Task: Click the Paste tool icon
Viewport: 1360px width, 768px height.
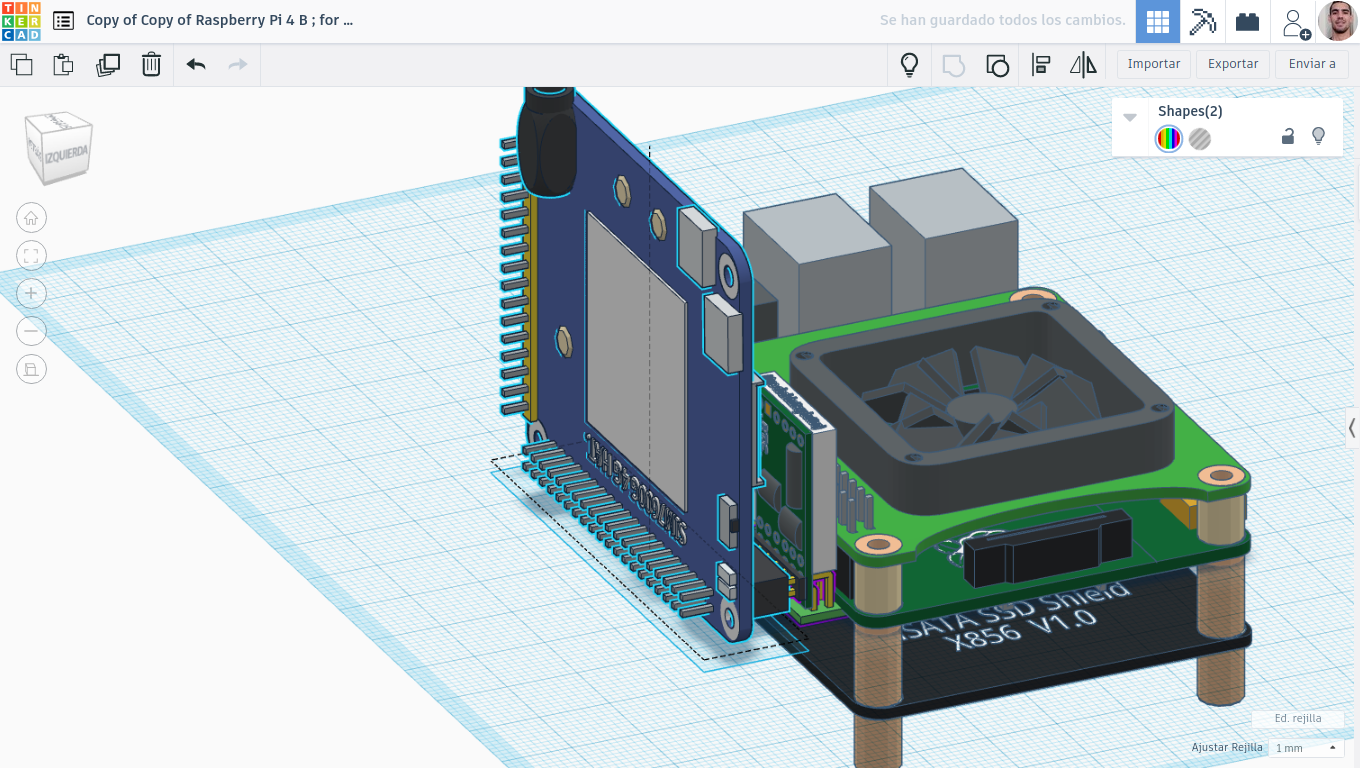Action: (63, 65)
